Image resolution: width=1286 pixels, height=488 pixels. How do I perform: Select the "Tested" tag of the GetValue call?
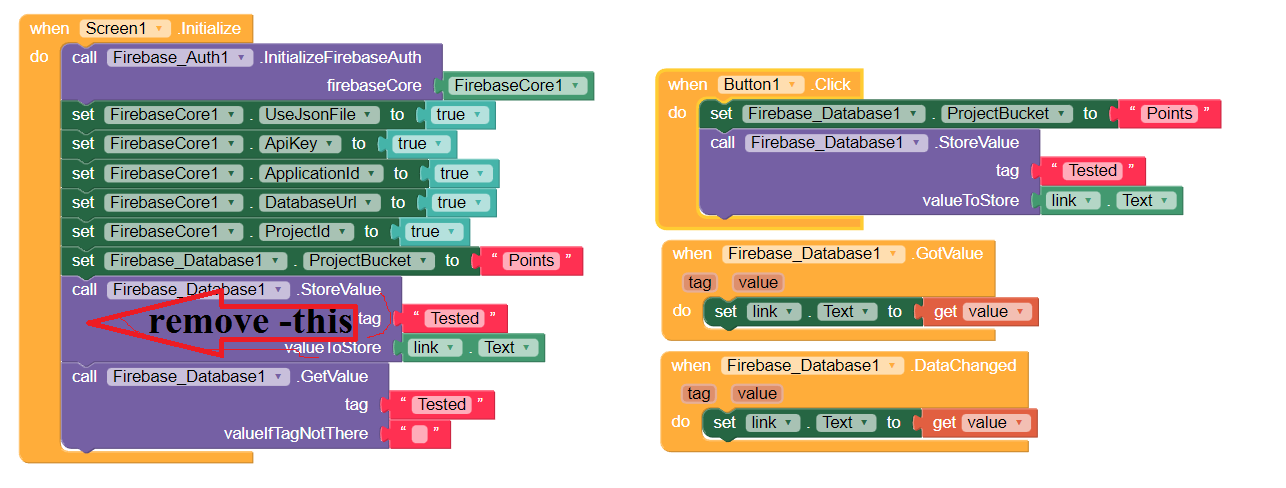442,404
